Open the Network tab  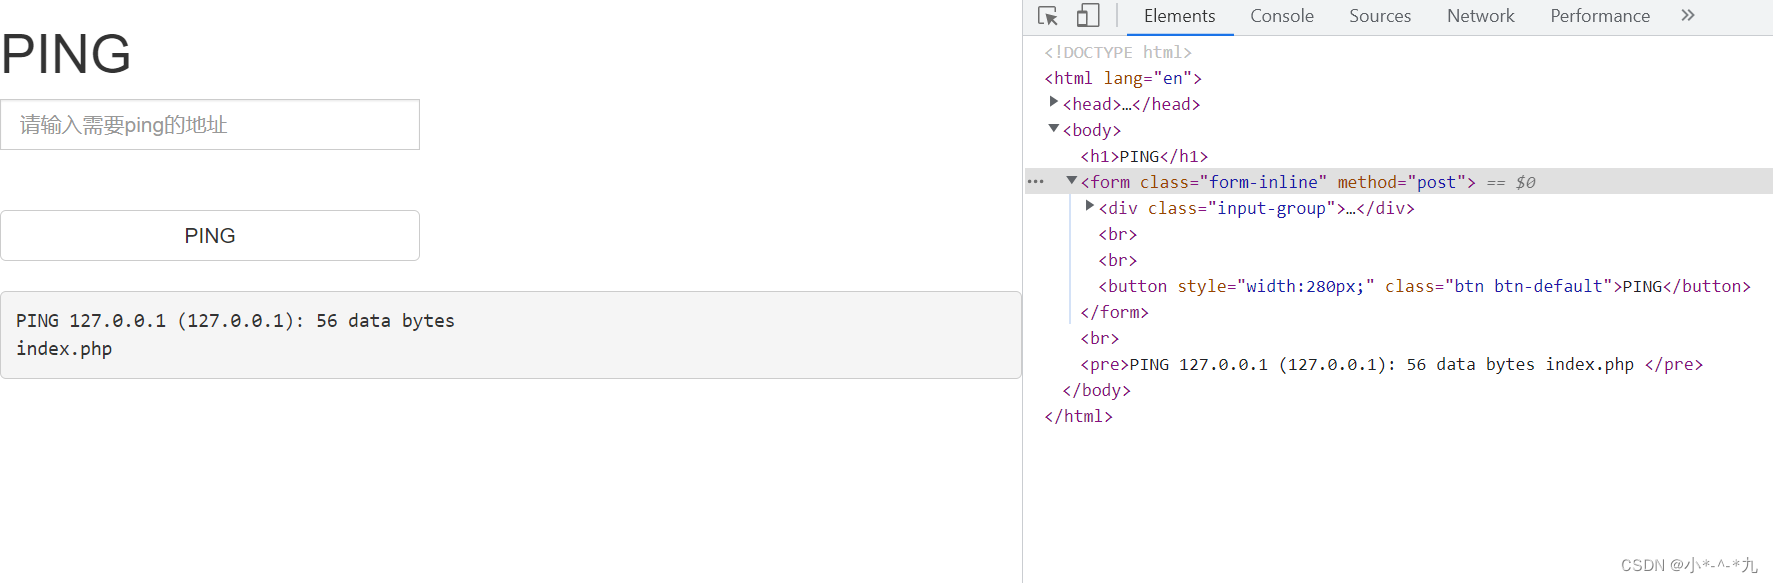[1481, 16]
